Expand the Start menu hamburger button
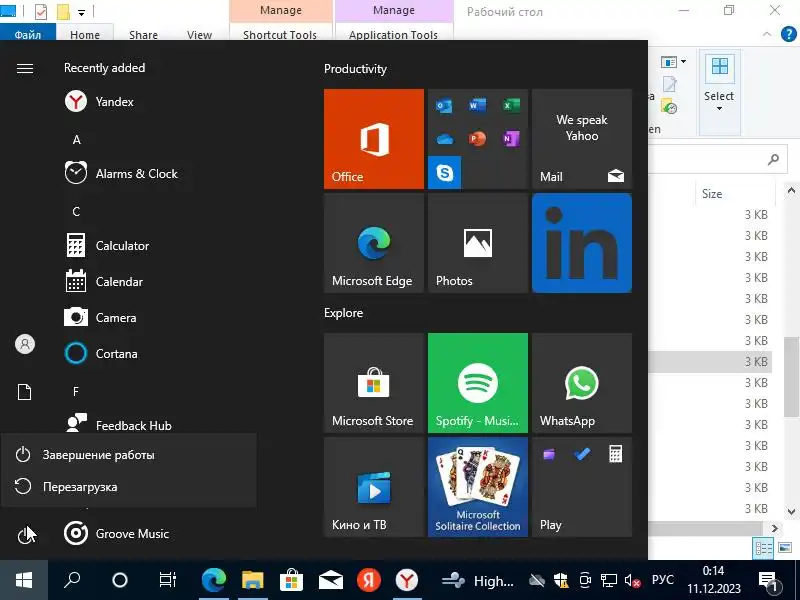 click(x=24, y=68)
